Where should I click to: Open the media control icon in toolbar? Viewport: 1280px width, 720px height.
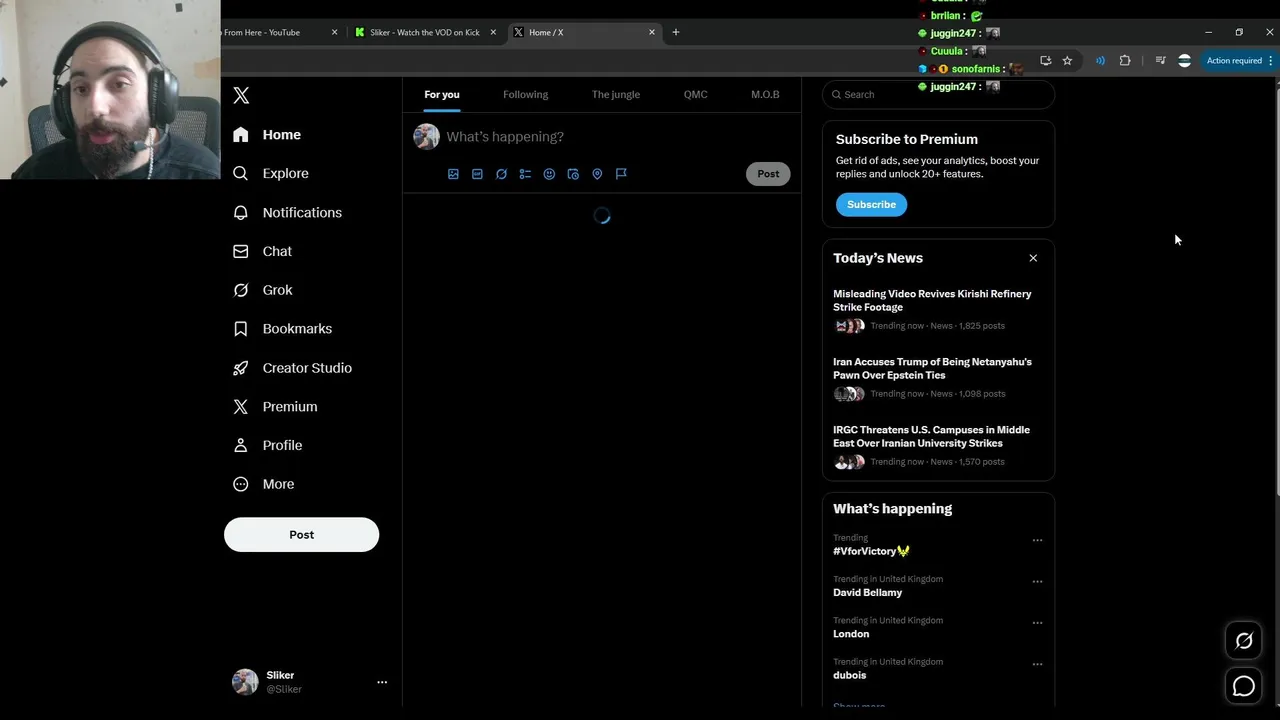[x=1160, y=60]
